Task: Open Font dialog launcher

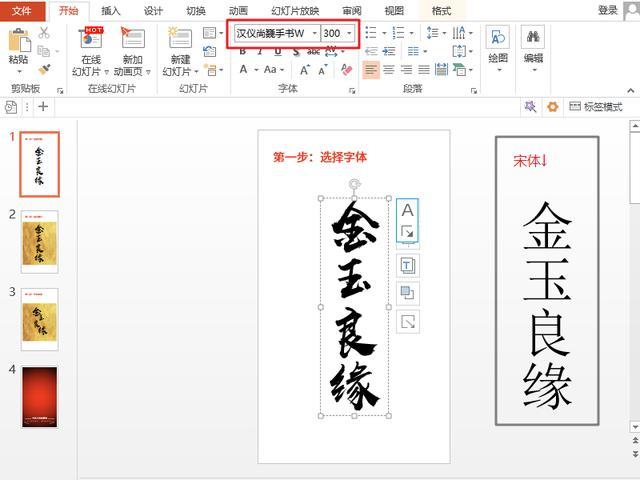Action: coord(352,91)
